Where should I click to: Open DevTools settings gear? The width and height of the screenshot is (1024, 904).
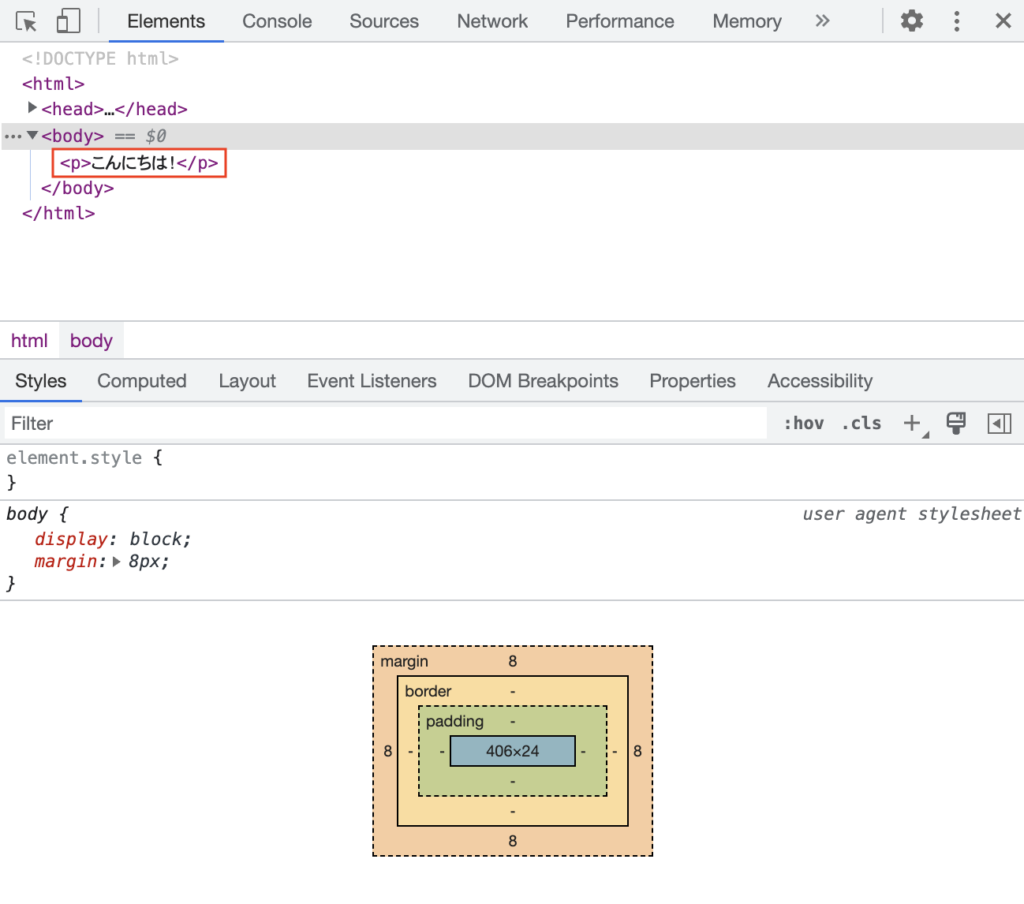click(911, 21)
